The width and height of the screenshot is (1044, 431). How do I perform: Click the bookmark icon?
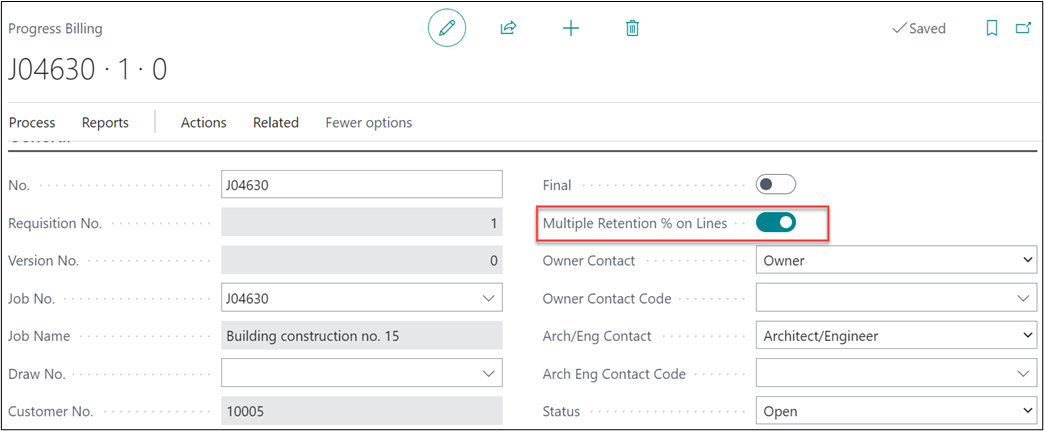point(991,28)
